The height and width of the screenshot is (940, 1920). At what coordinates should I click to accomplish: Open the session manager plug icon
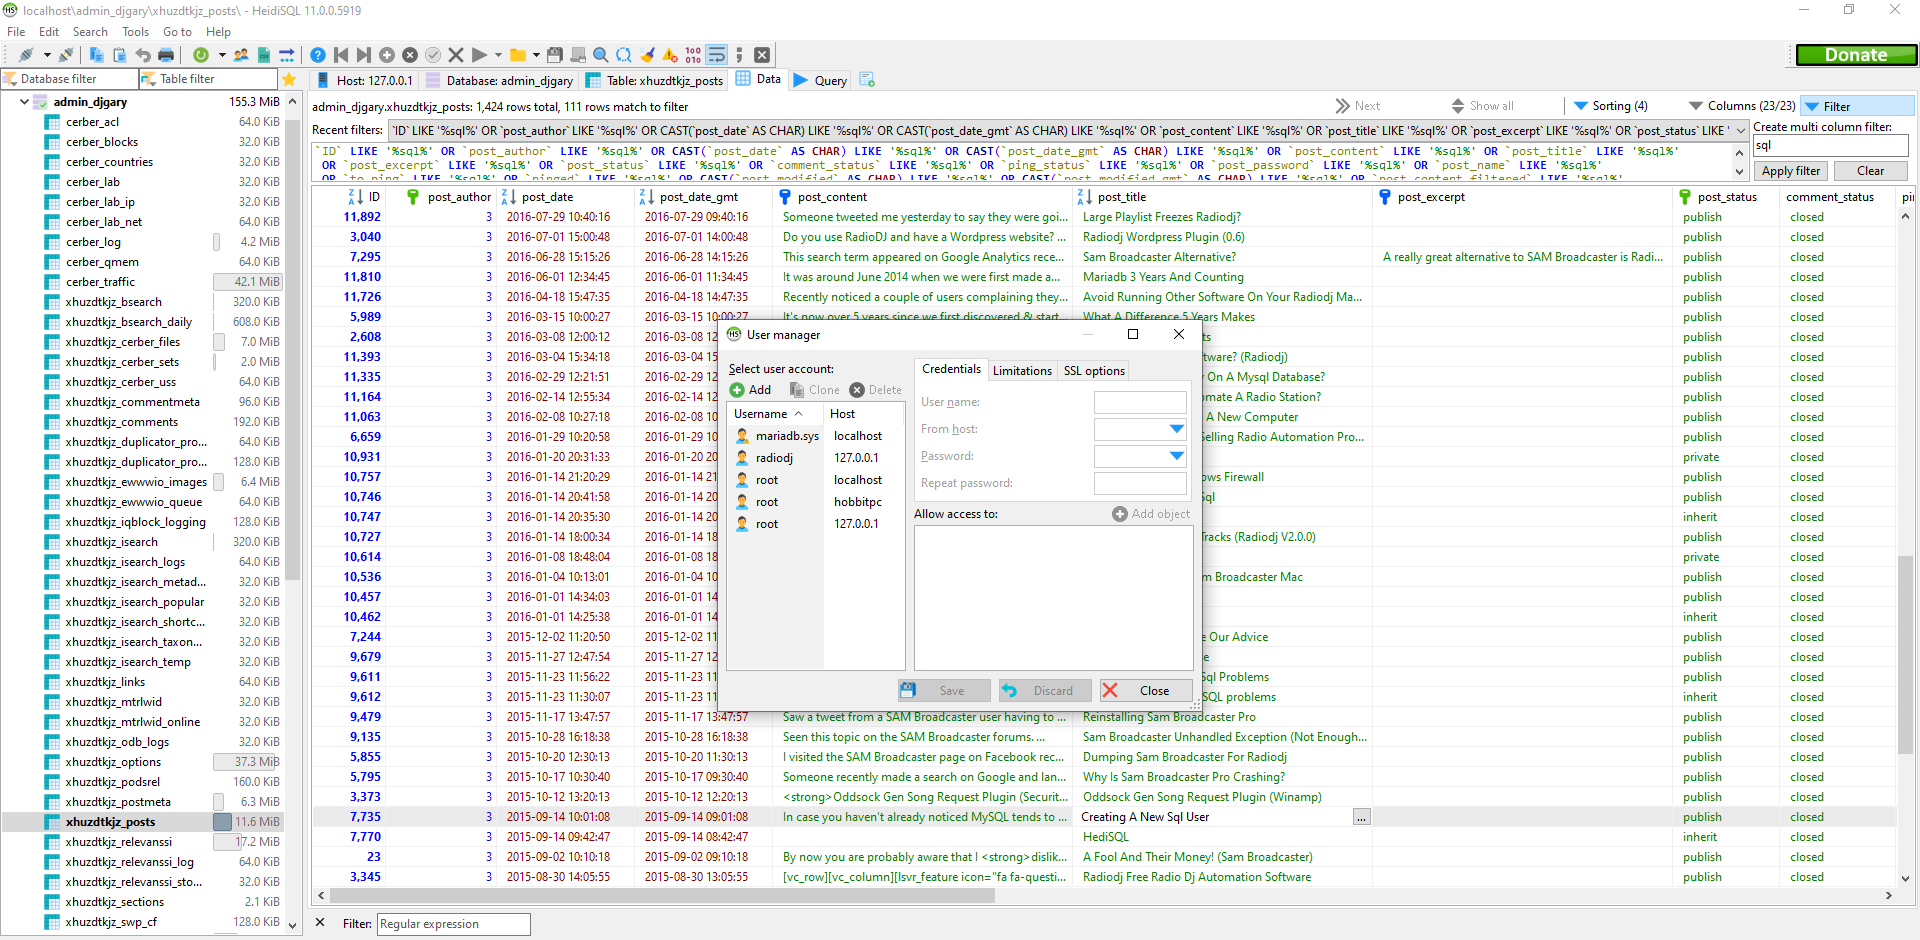pyautogui.click(x=26, y=55)
